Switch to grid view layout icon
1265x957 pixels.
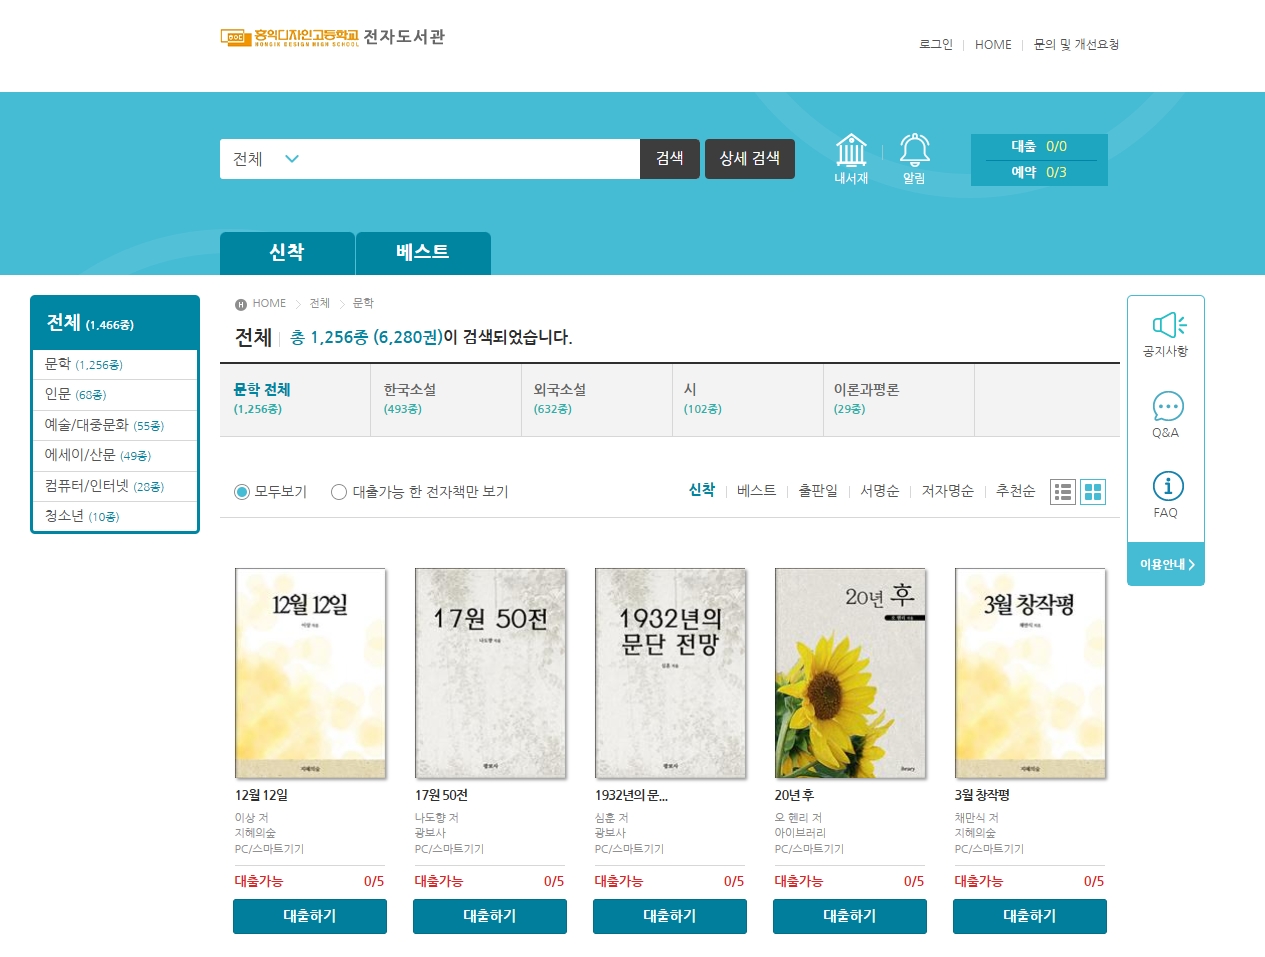click(x=1093, y=492)
